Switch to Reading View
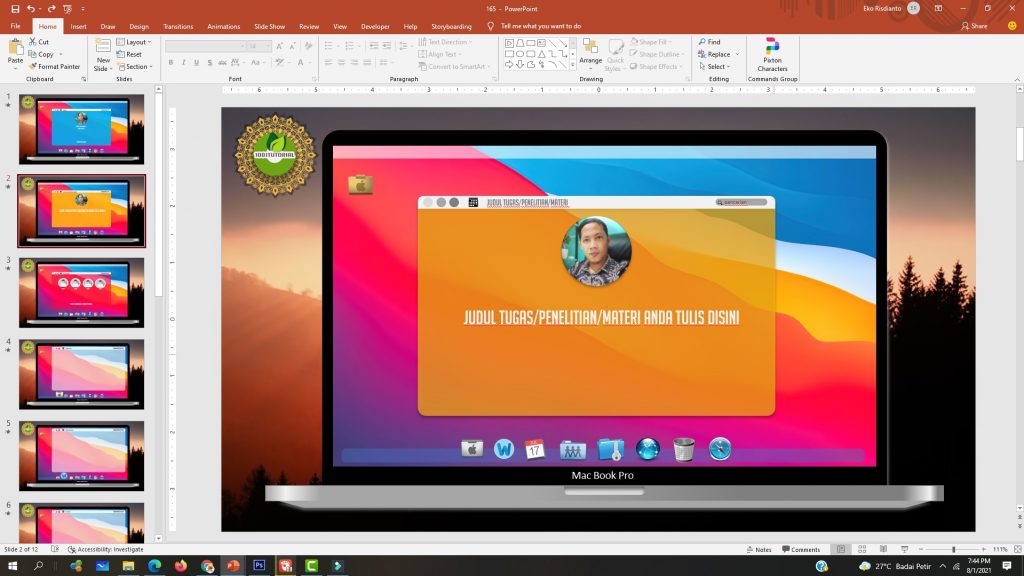 pyautogui.click(x=883, y=549)
